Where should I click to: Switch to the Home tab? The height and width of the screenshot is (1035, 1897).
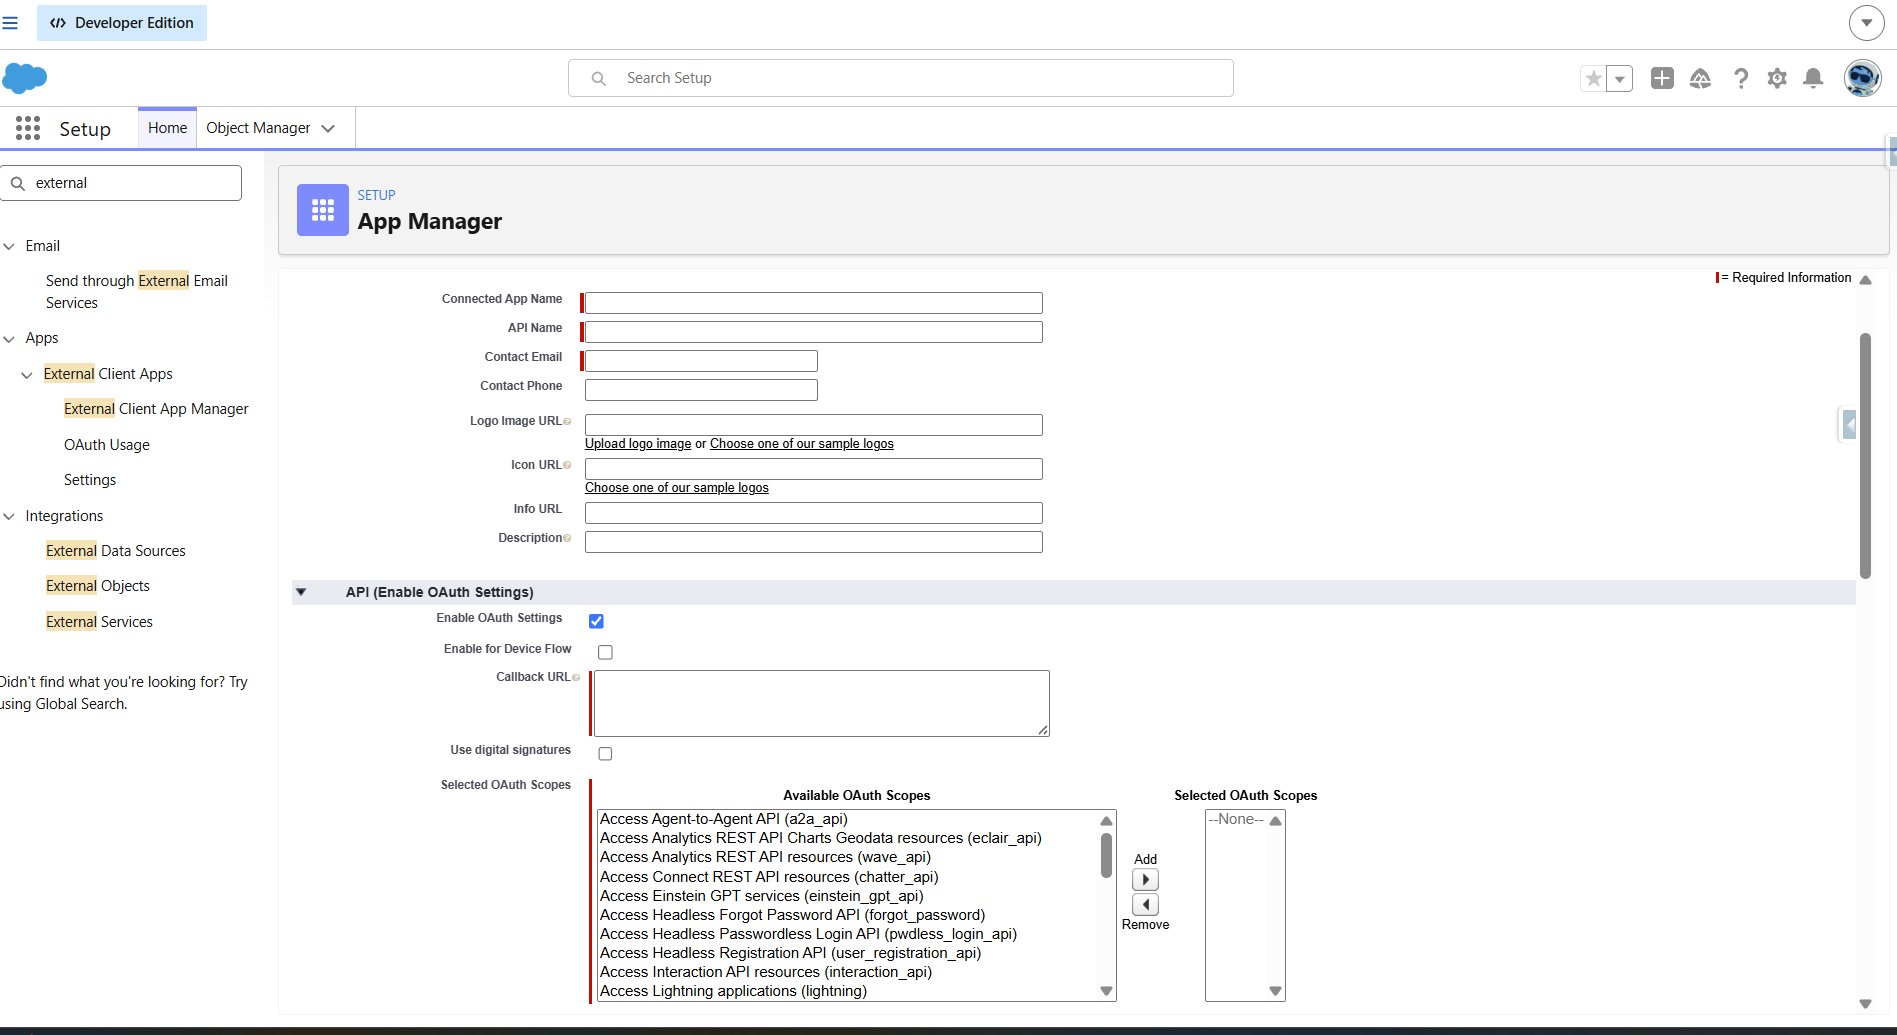pyautogui.click(x=167, y=128)
